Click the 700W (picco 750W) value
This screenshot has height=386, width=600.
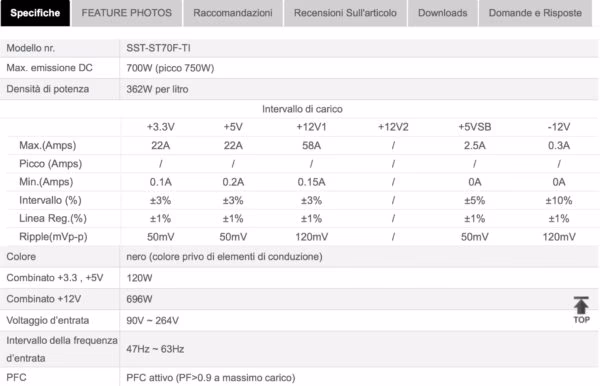pos(170,68)
